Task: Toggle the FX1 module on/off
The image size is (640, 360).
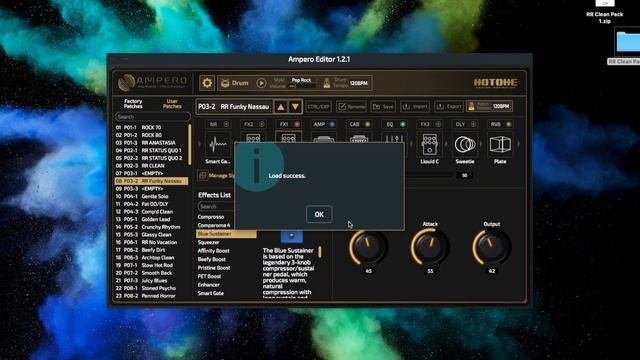Action: pyautogui.click(x=297, y=124)
